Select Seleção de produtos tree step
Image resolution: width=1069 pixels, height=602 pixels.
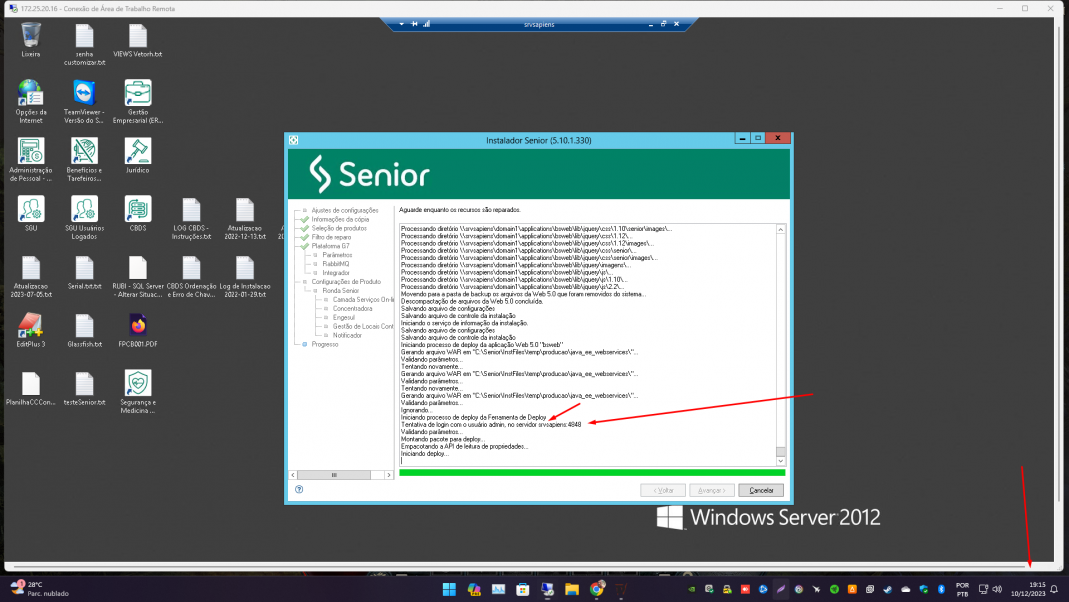pyautogui.click(x=339, y=228)
